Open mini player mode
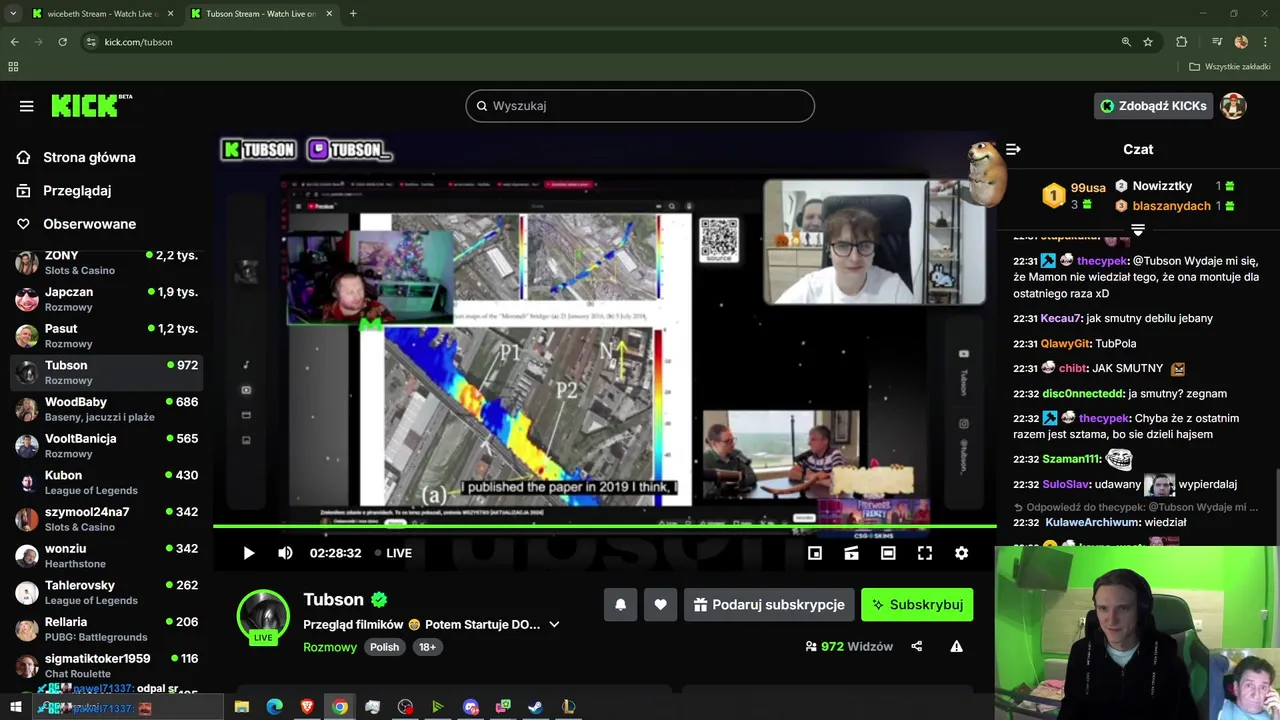This screenshot has height=720, width=1280. [x=815, y=553]
